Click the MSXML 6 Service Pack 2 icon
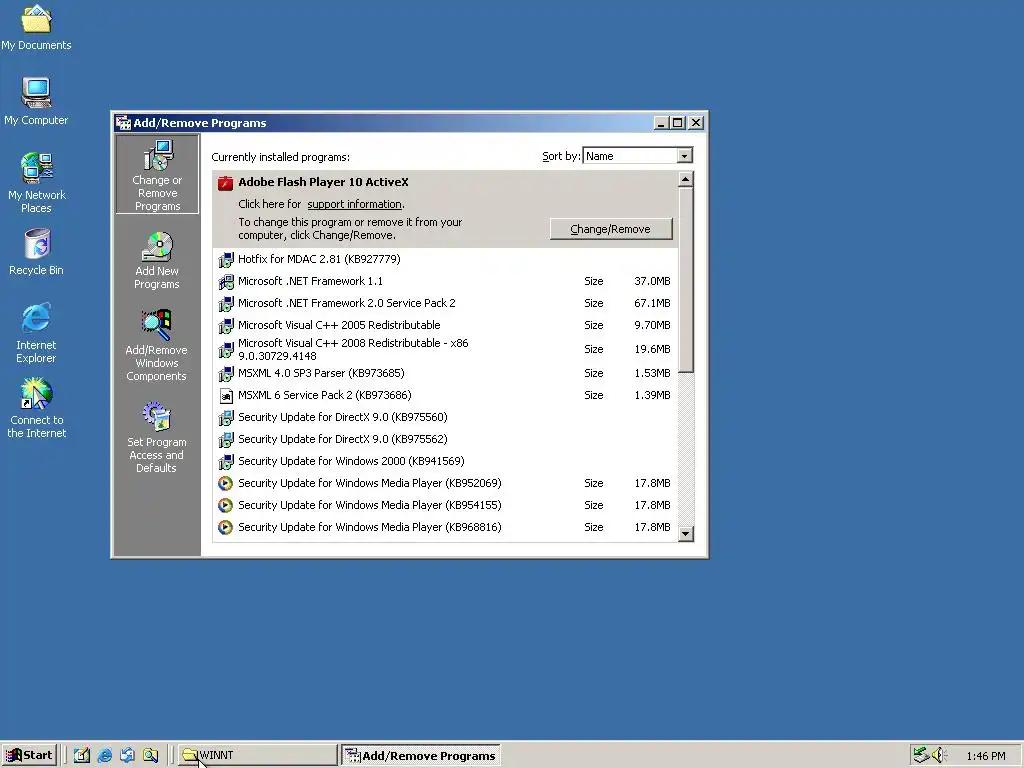 pos(225,396)
